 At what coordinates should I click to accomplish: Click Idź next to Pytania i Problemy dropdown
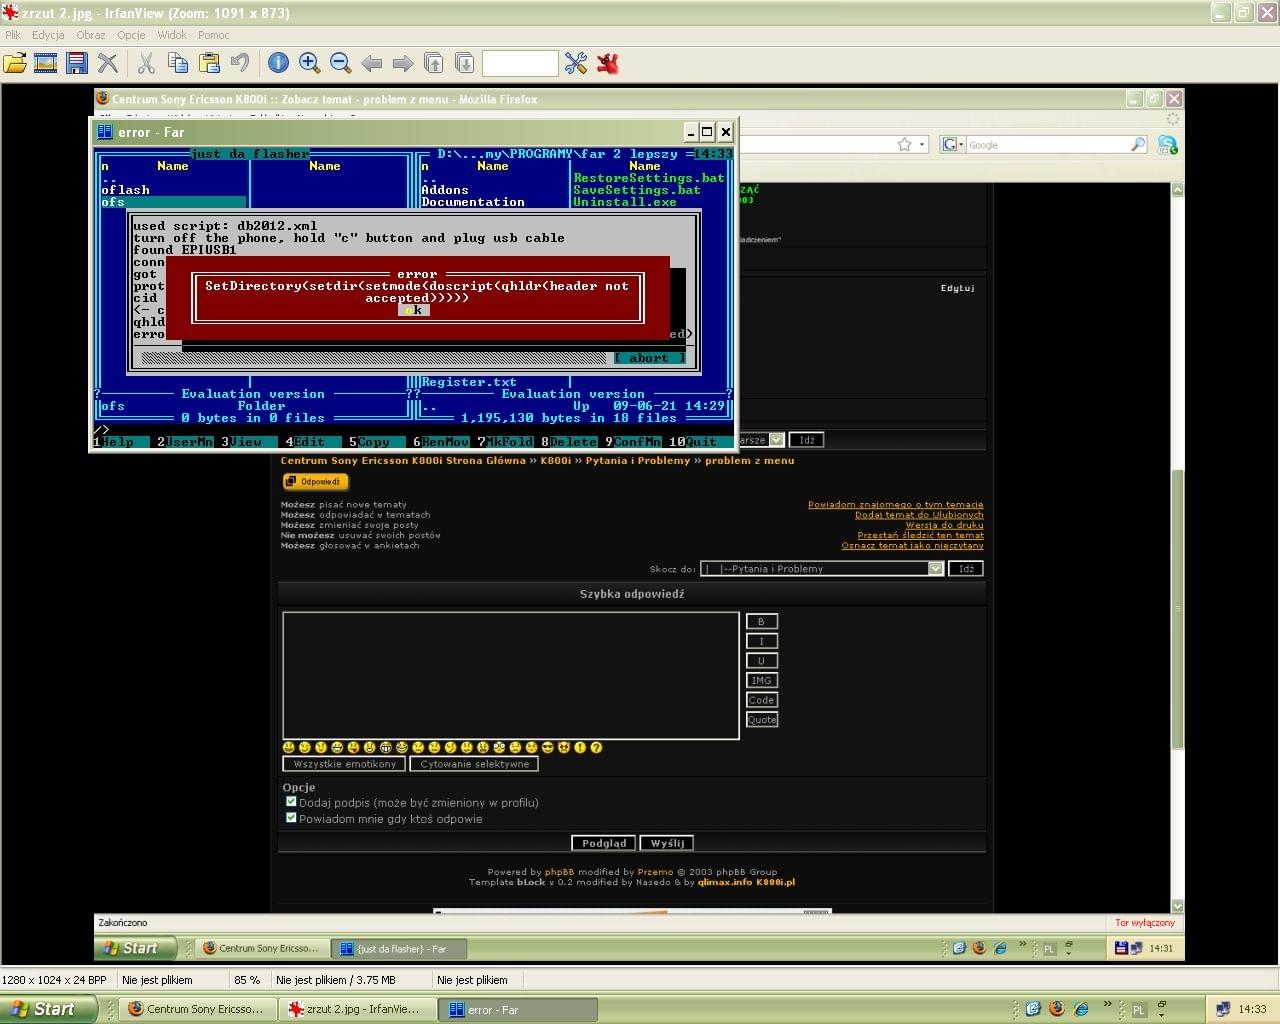point(966,568)
